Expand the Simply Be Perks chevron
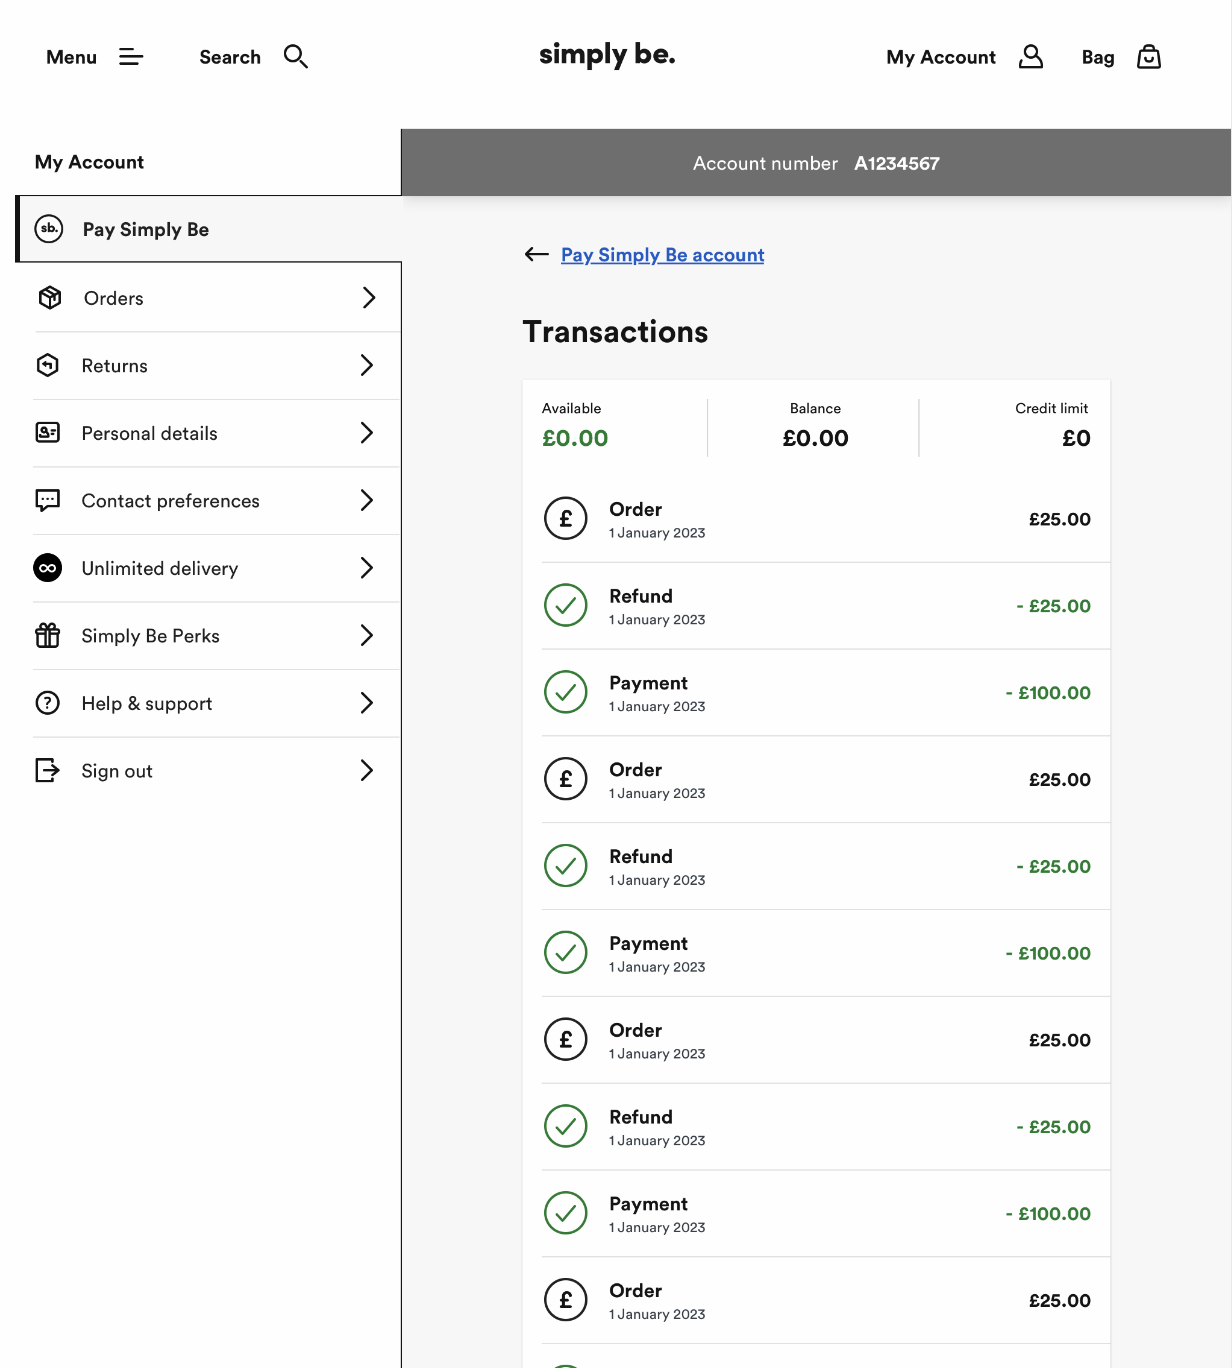This screenshot has width=1232, height=1368. (367, 635)
